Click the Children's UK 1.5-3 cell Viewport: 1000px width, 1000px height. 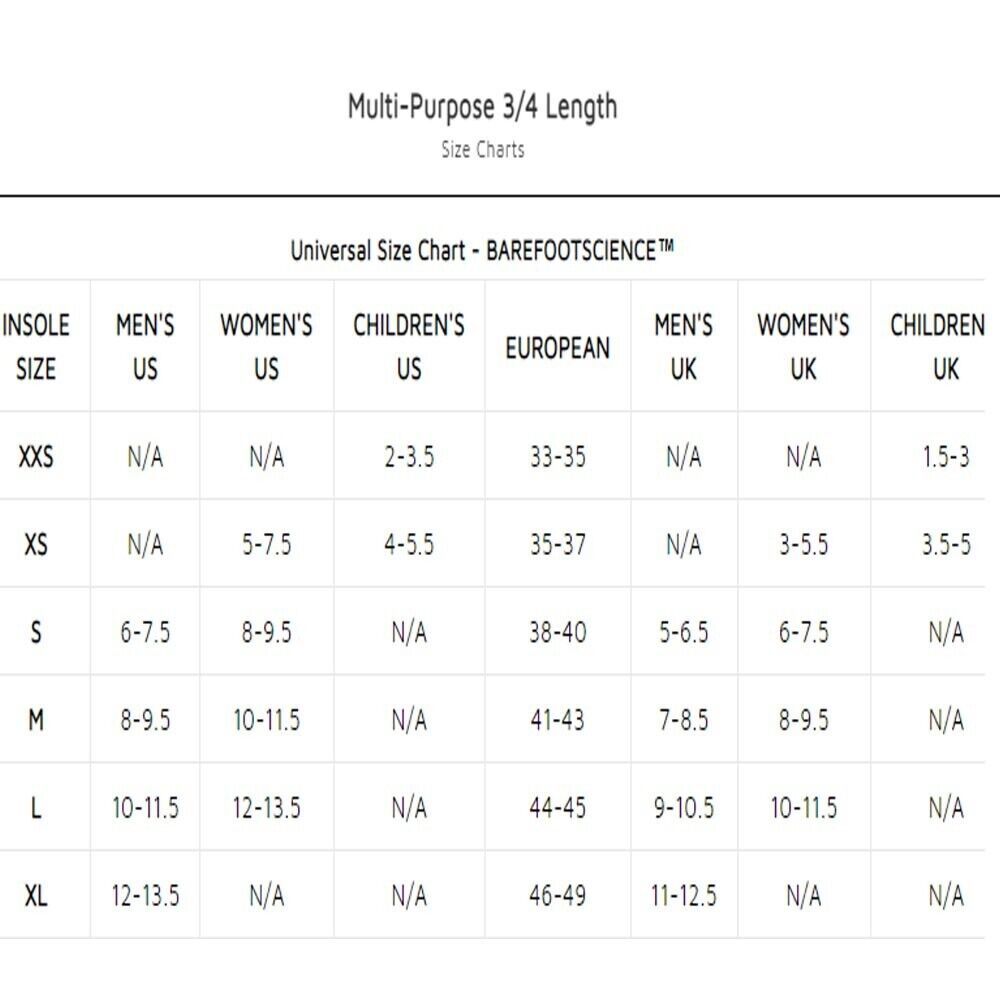pyautogui.click(x=946, y=457)
